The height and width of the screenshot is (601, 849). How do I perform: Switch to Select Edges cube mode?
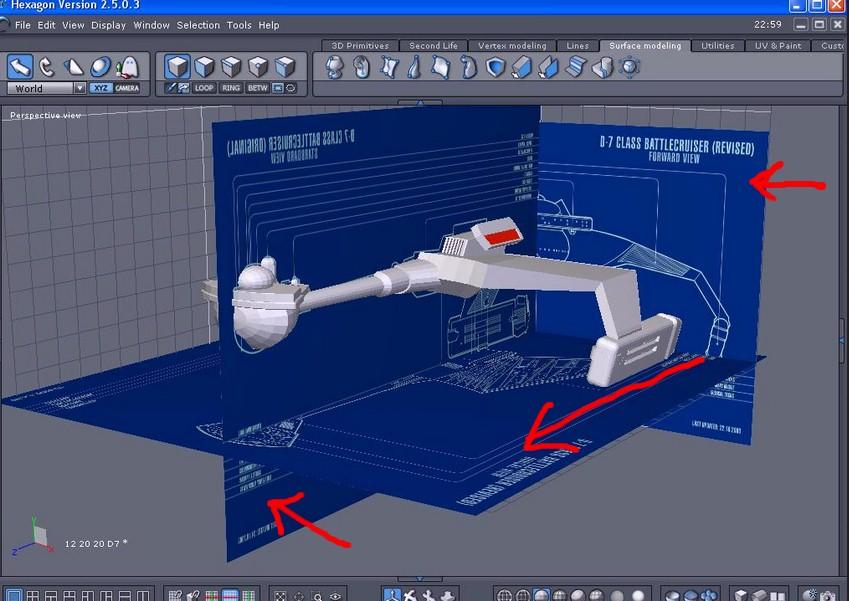point(231,67)
